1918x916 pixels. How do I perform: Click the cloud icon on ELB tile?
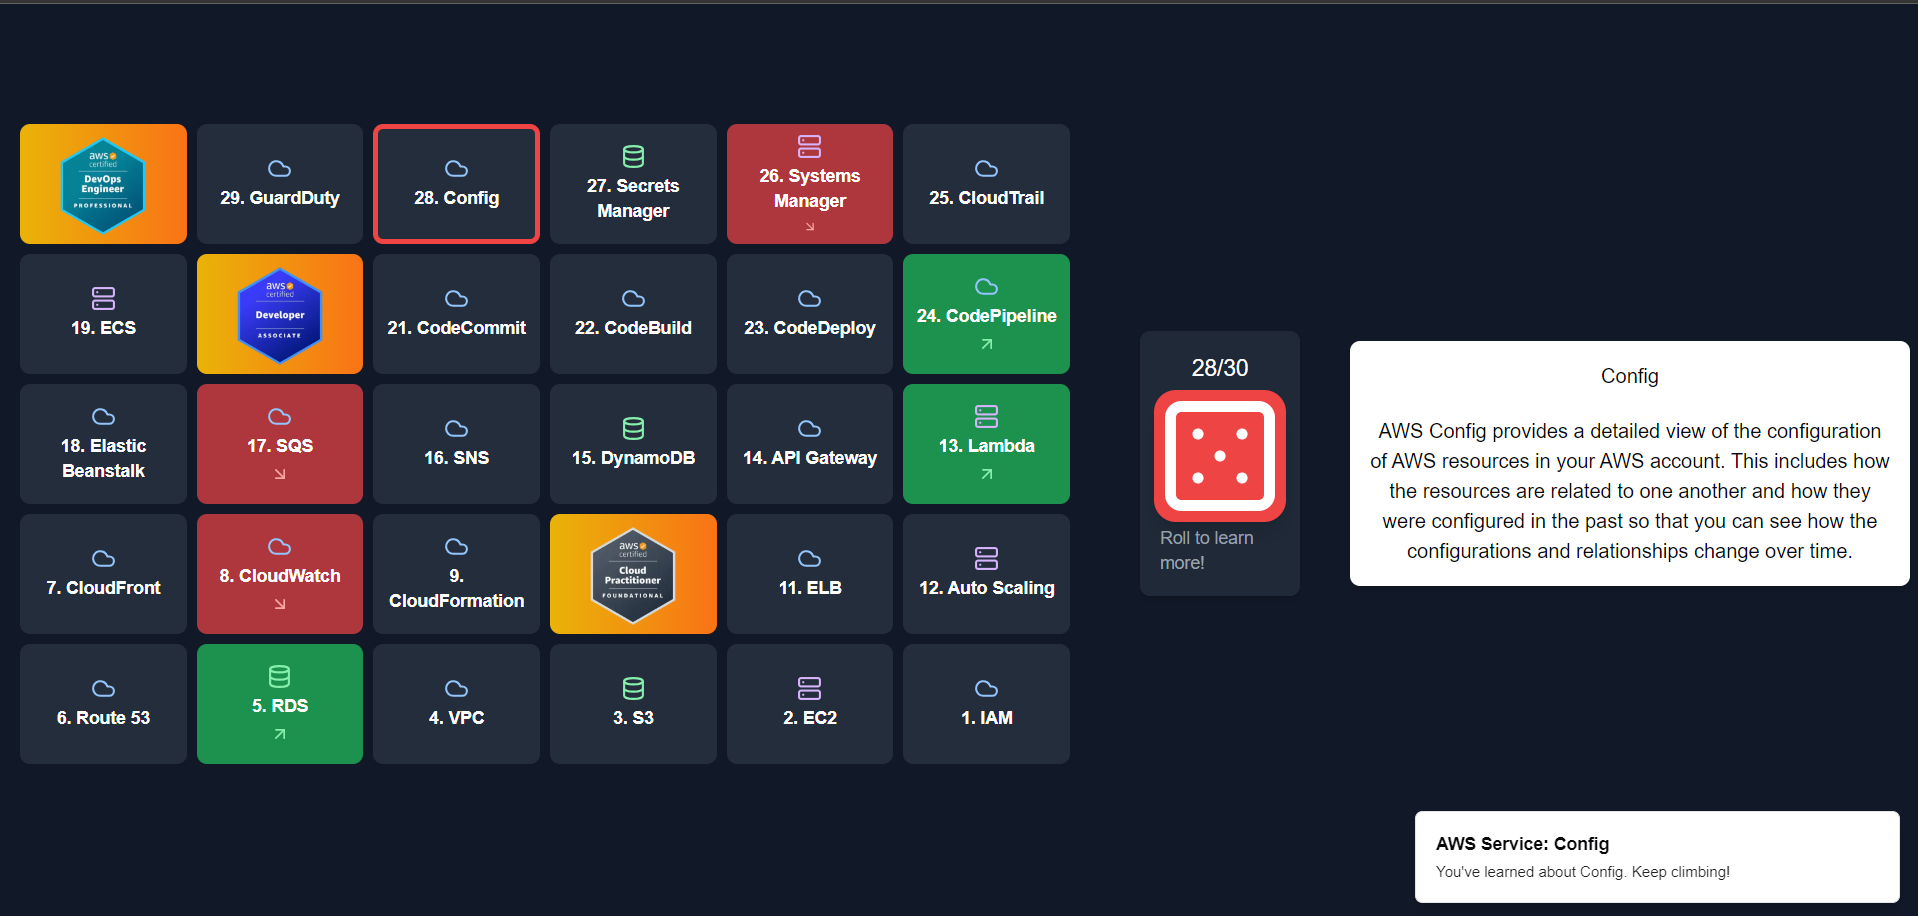pyautogui.click(x=810, y=558)
